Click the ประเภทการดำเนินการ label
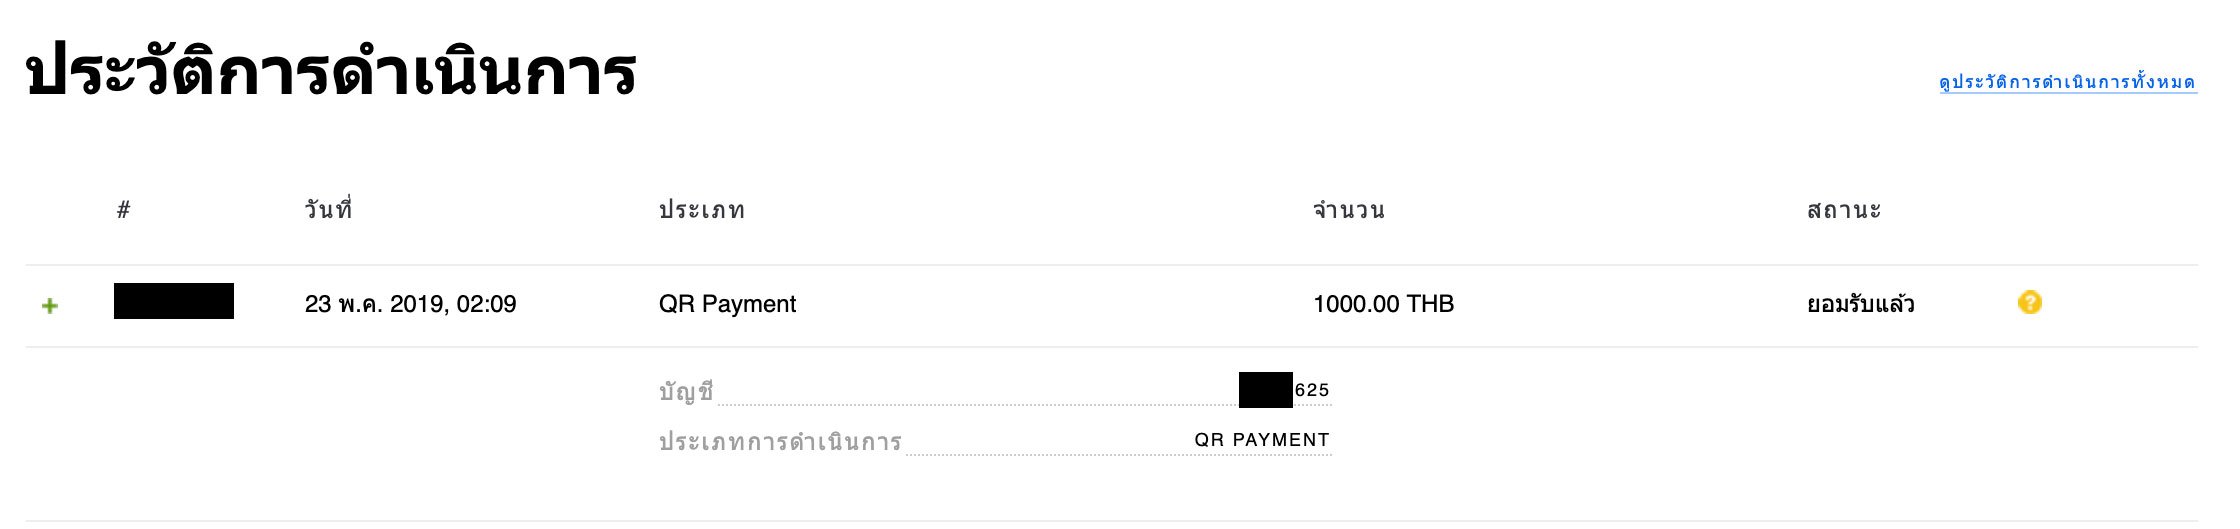 780,441
